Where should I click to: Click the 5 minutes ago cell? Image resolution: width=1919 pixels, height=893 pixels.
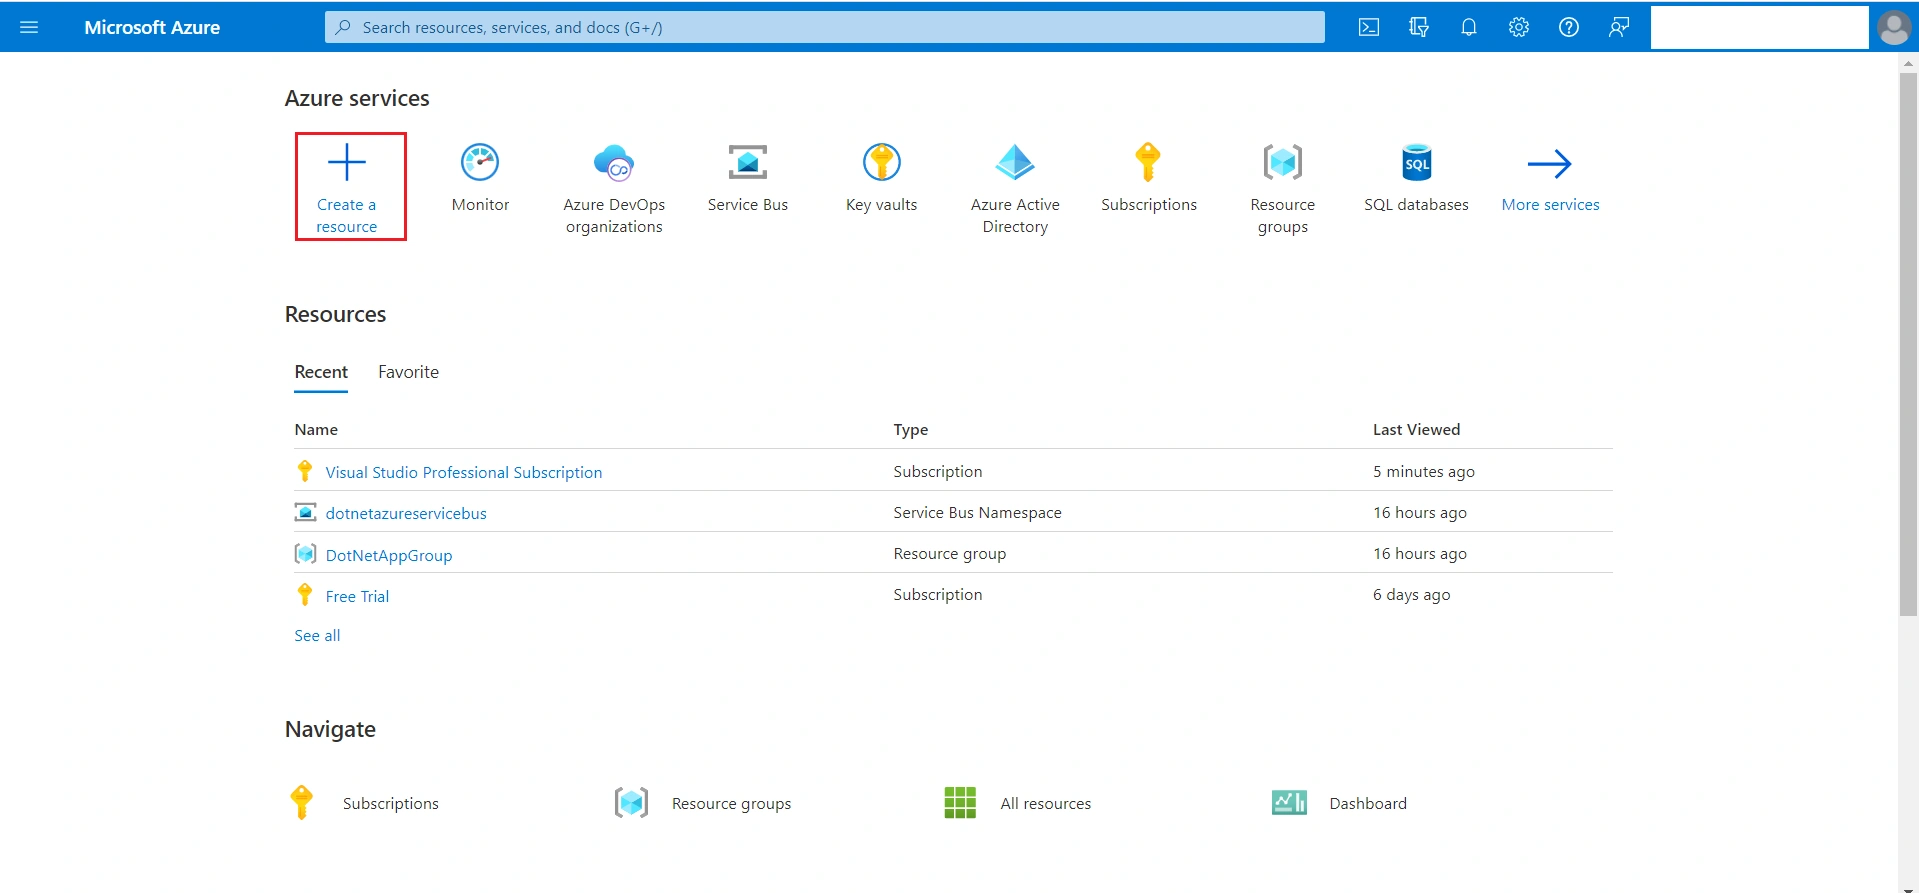pyautogui.click(x=1423, y=471)
